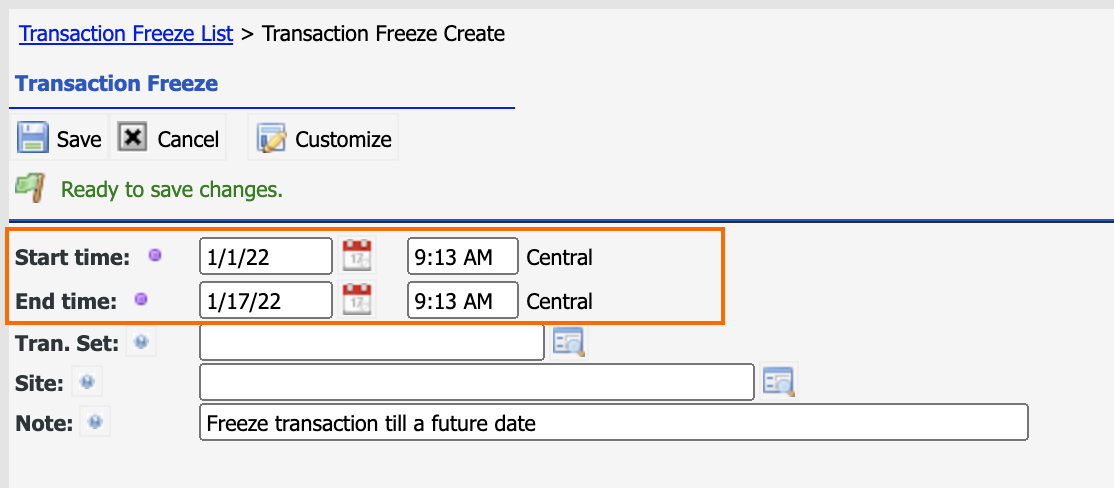Click the purple dot next to Start time
The image size is (1114, 488).
(x=155, y=256)
